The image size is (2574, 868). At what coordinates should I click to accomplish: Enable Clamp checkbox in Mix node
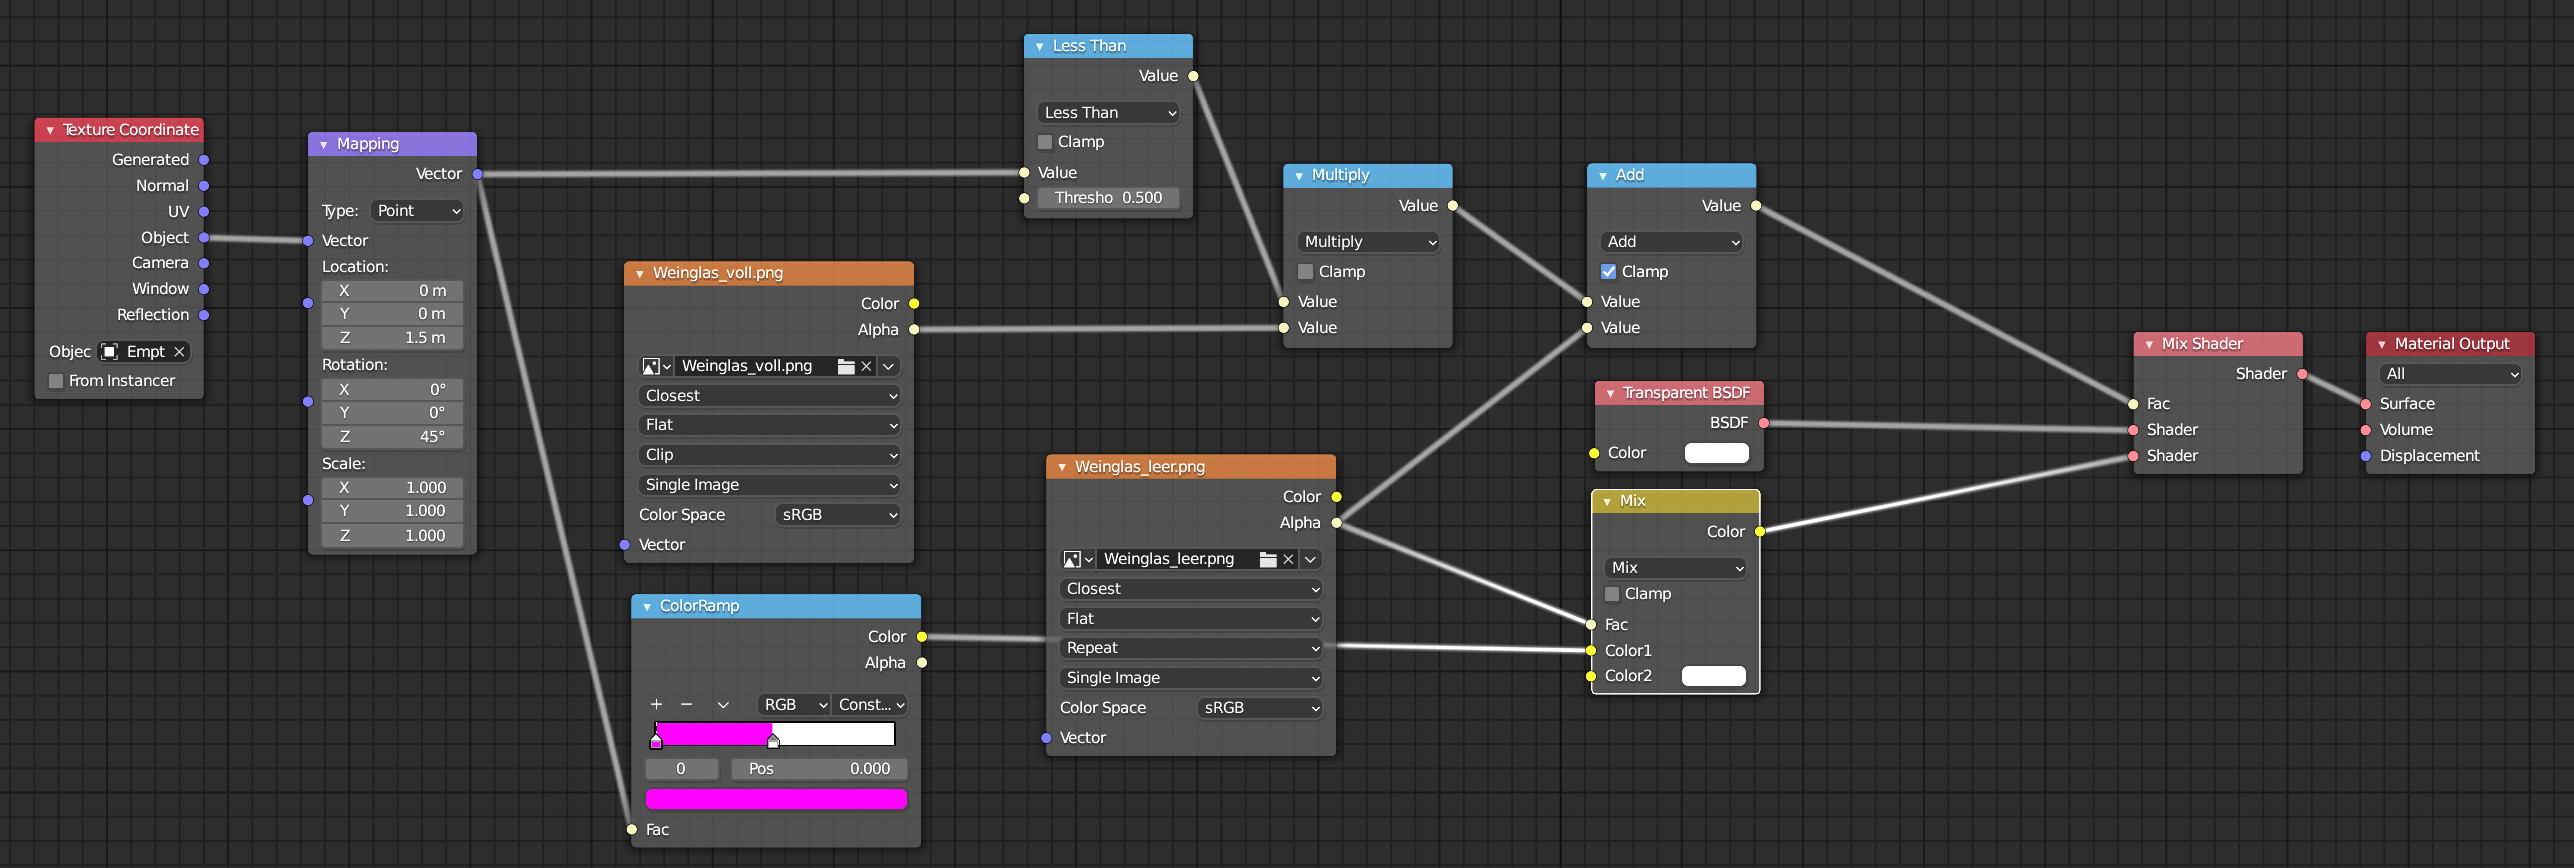click(x=1612, y=594)
